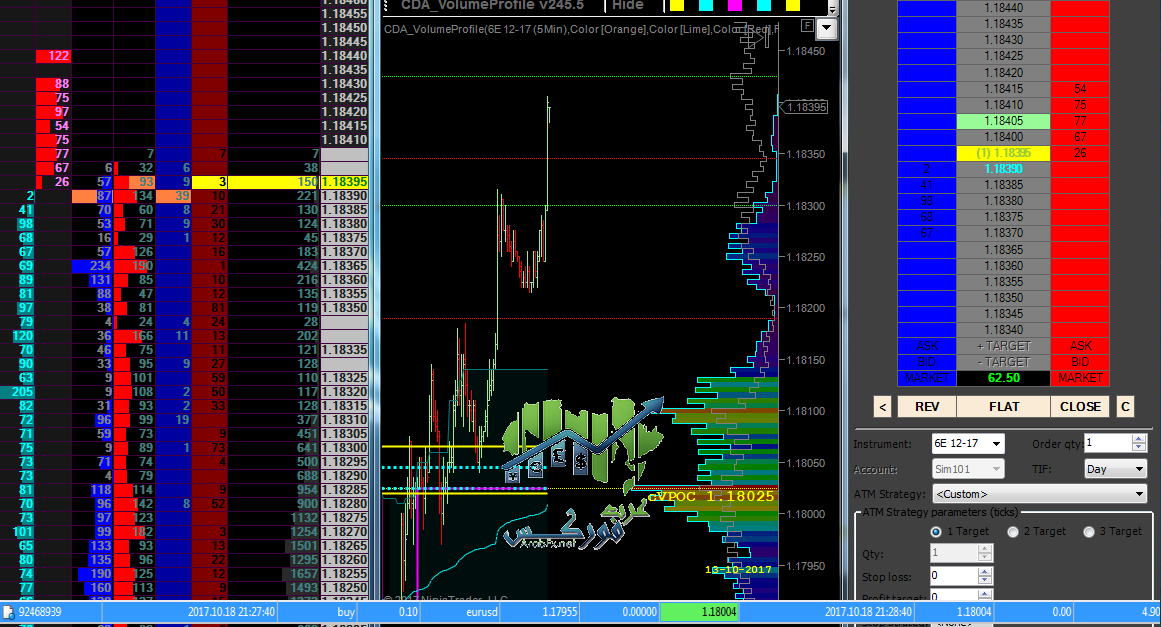
Task: Click the - TARGET cell
Action: tap(1003, 362)
